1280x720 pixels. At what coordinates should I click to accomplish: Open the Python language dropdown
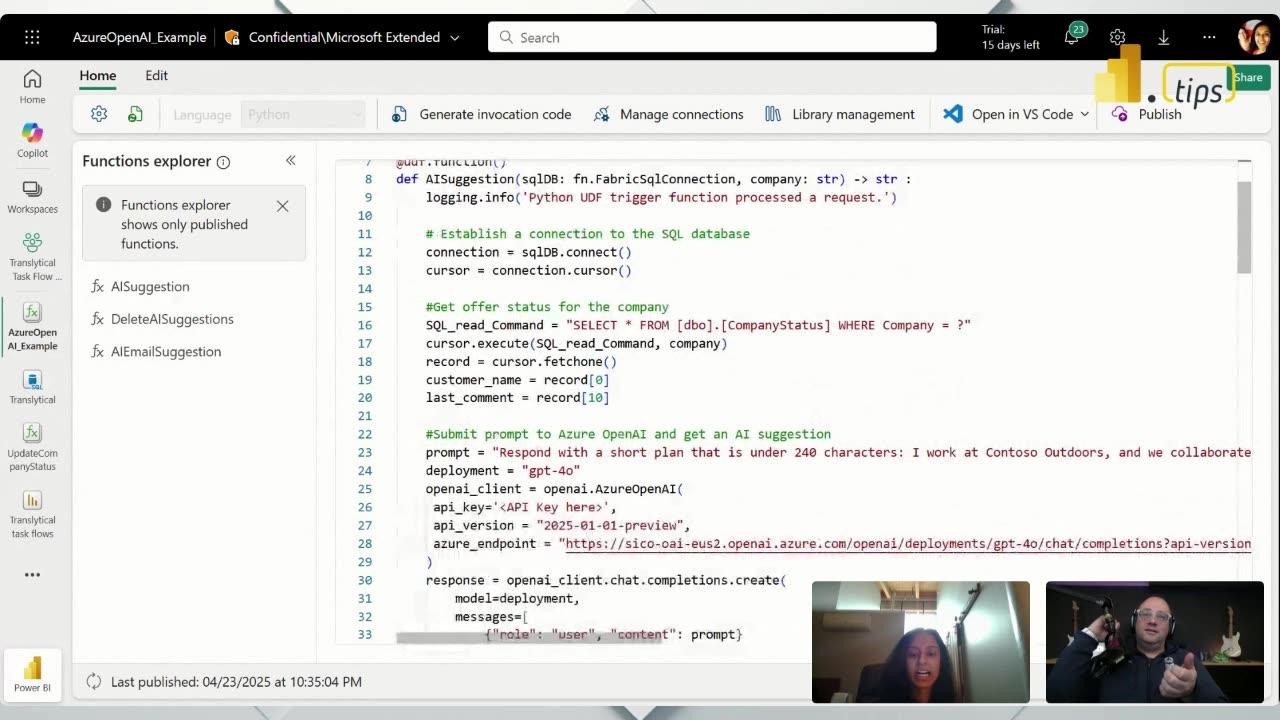[303, 114]
